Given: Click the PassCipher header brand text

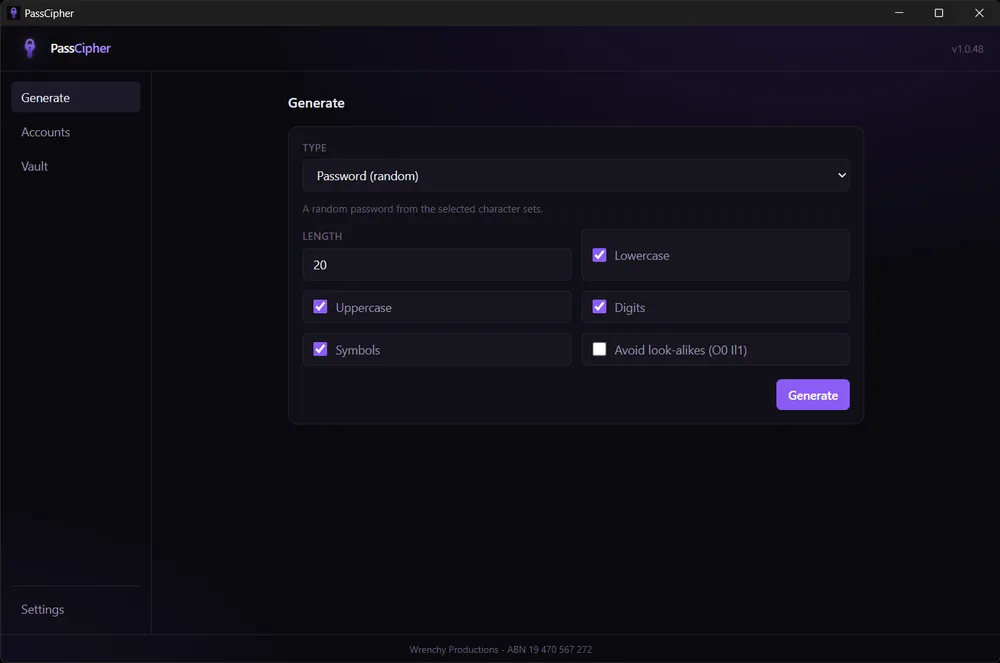Looking at the screenshot, I should [80, 48].
